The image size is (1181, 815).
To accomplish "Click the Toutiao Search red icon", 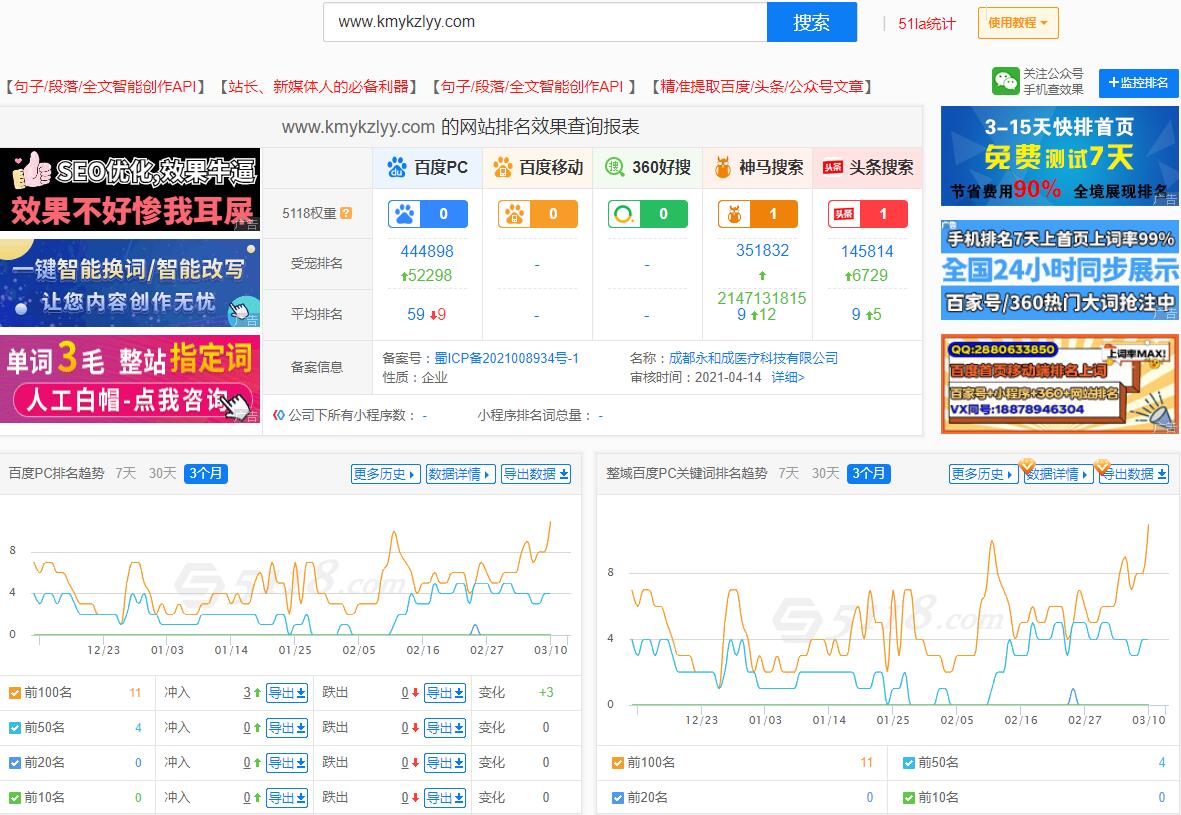I will pyautogui.click(x=832, y=167).
